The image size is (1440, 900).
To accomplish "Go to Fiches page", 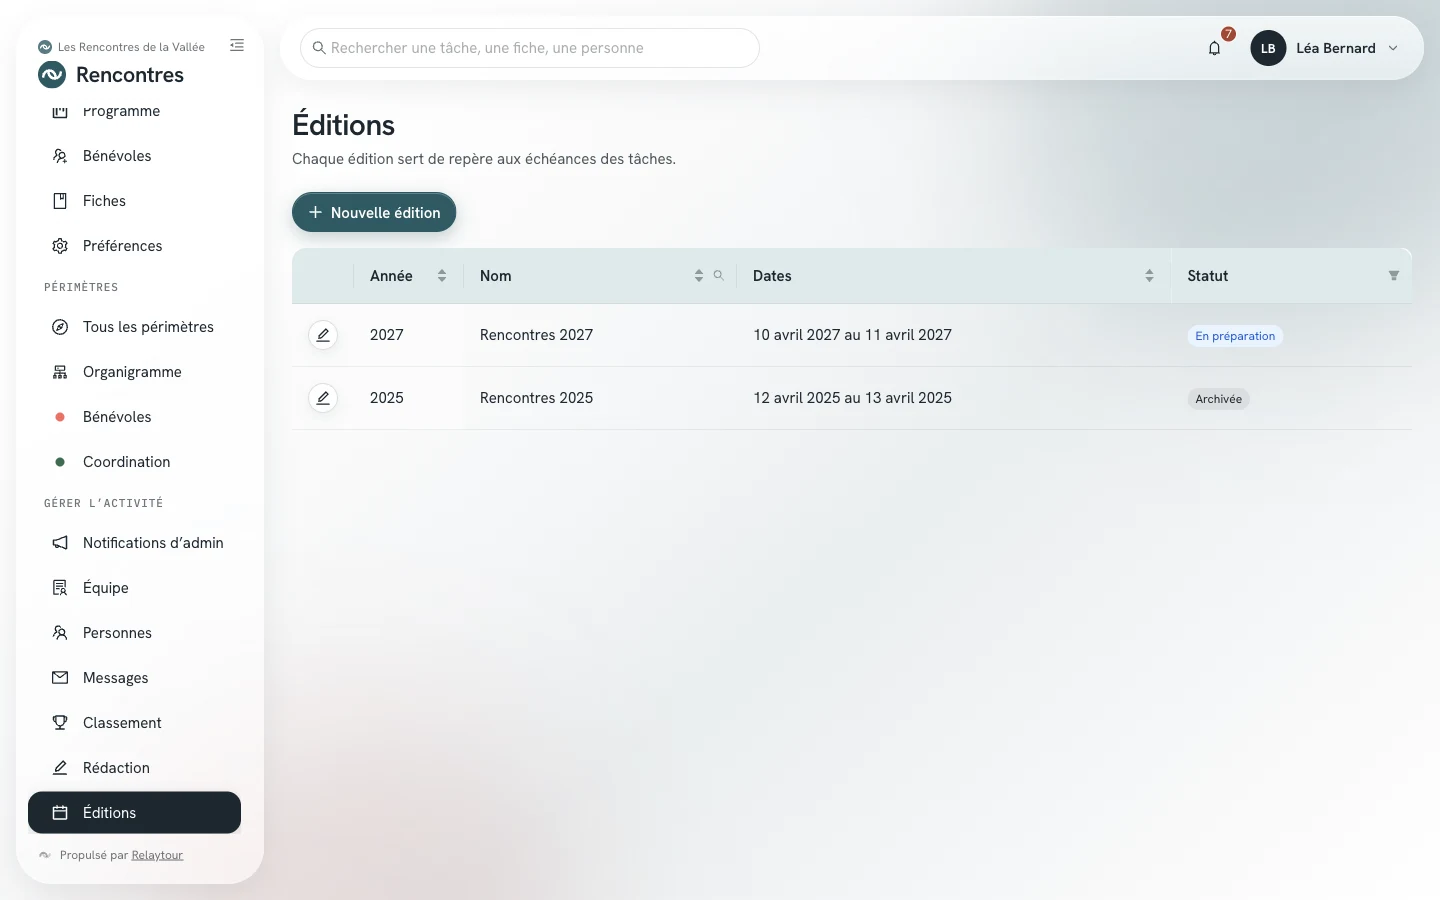I will point(134,201).
